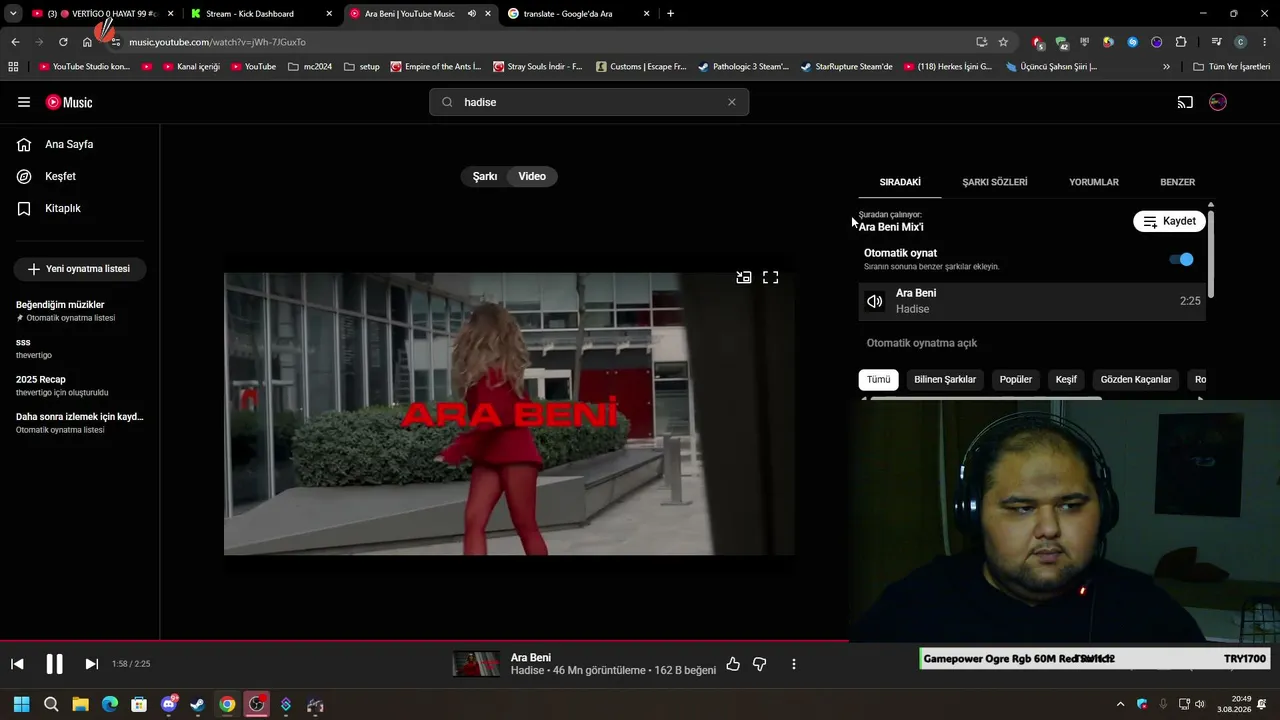The width and height of the screenshot is (1280, 720).
Task: Toggle the Otomatik oynat switch
Action: [x=1181, y=259]
